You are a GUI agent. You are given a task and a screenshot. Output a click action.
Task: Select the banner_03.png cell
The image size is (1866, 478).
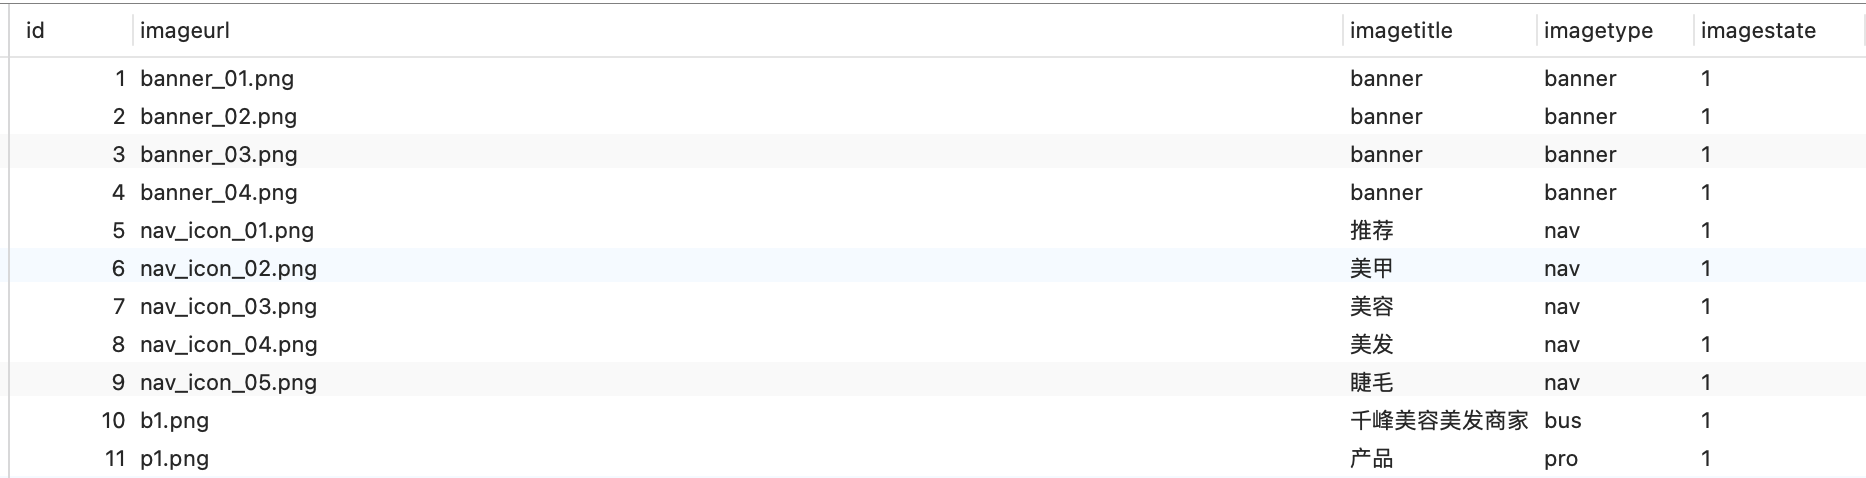coord(738,154)
